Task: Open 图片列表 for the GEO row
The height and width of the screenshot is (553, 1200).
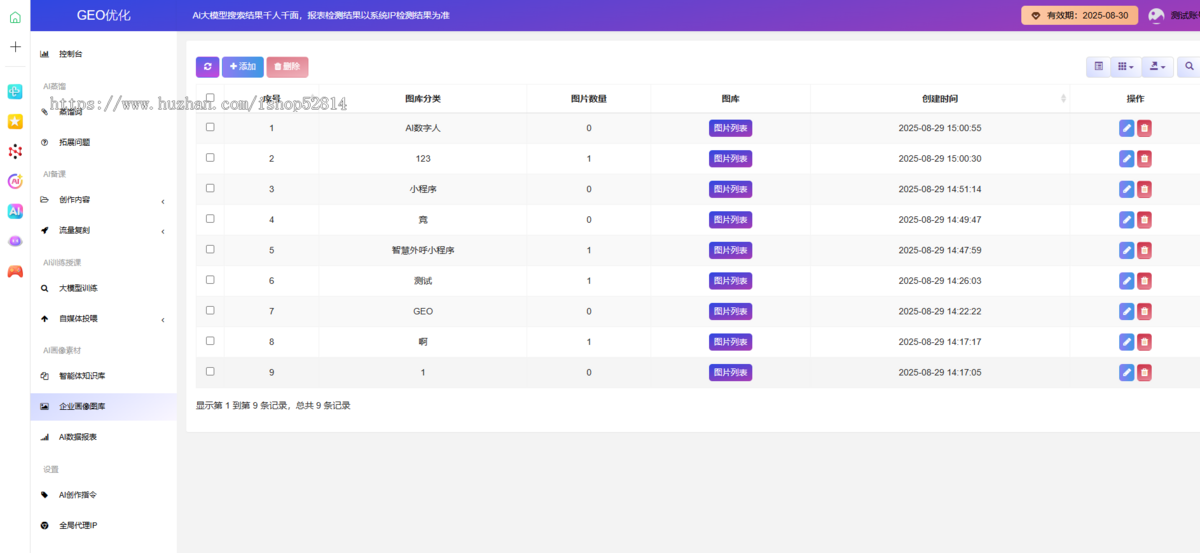Action: coord(730,311)
